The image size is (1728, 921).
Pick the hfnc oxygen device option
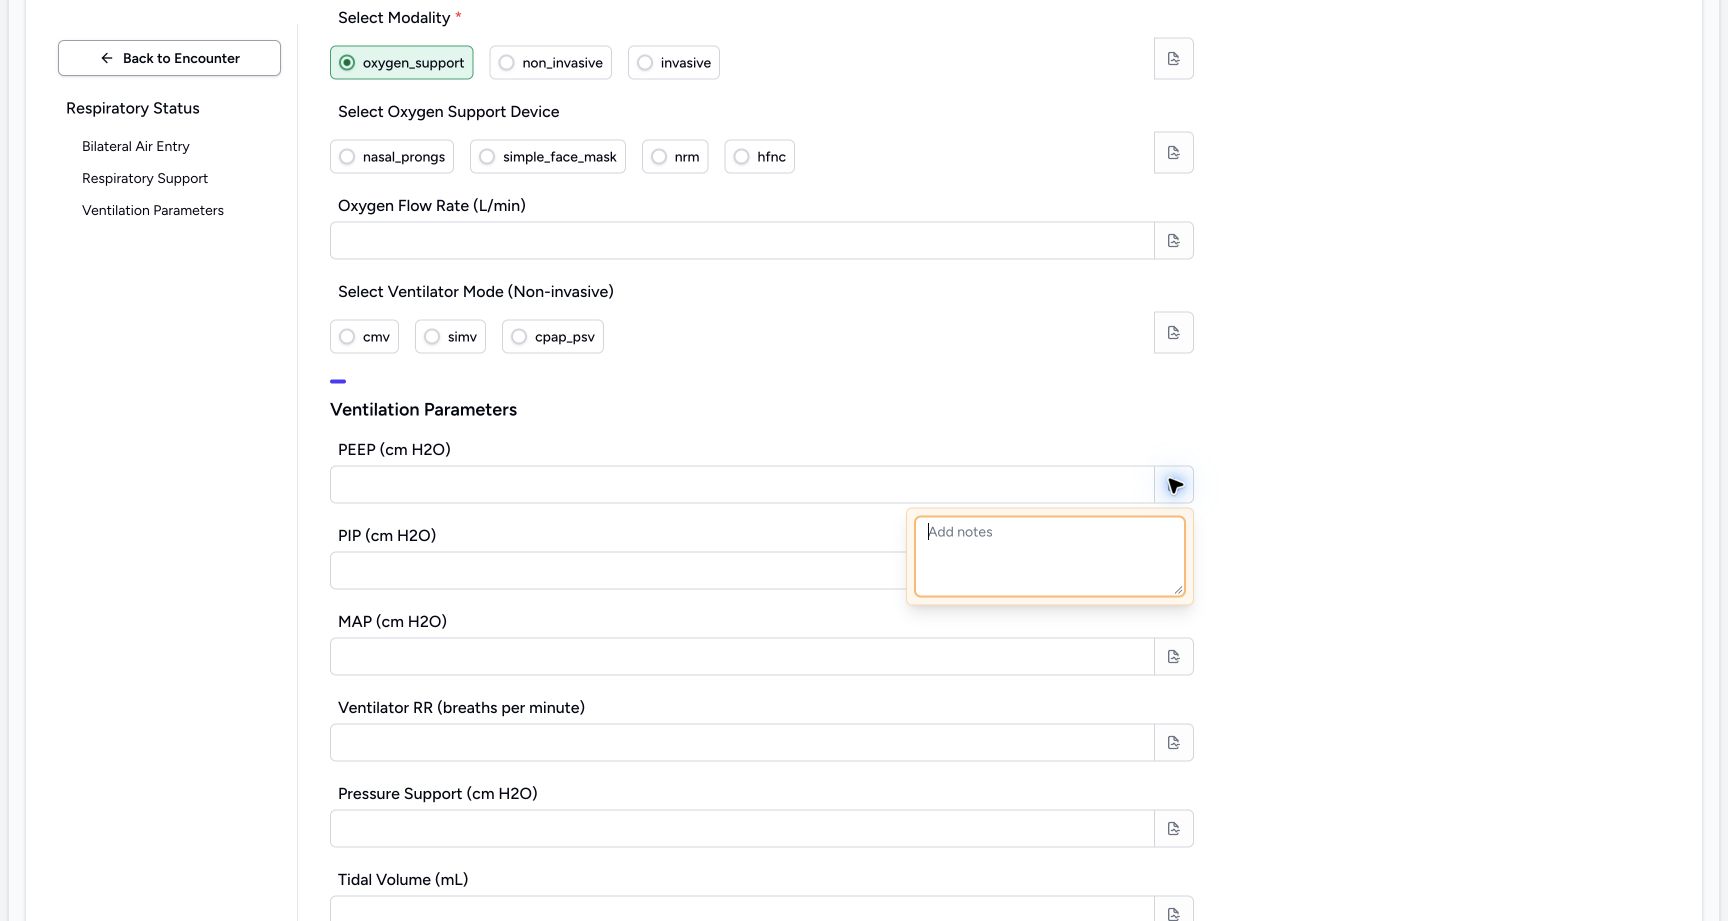point(760,157)
